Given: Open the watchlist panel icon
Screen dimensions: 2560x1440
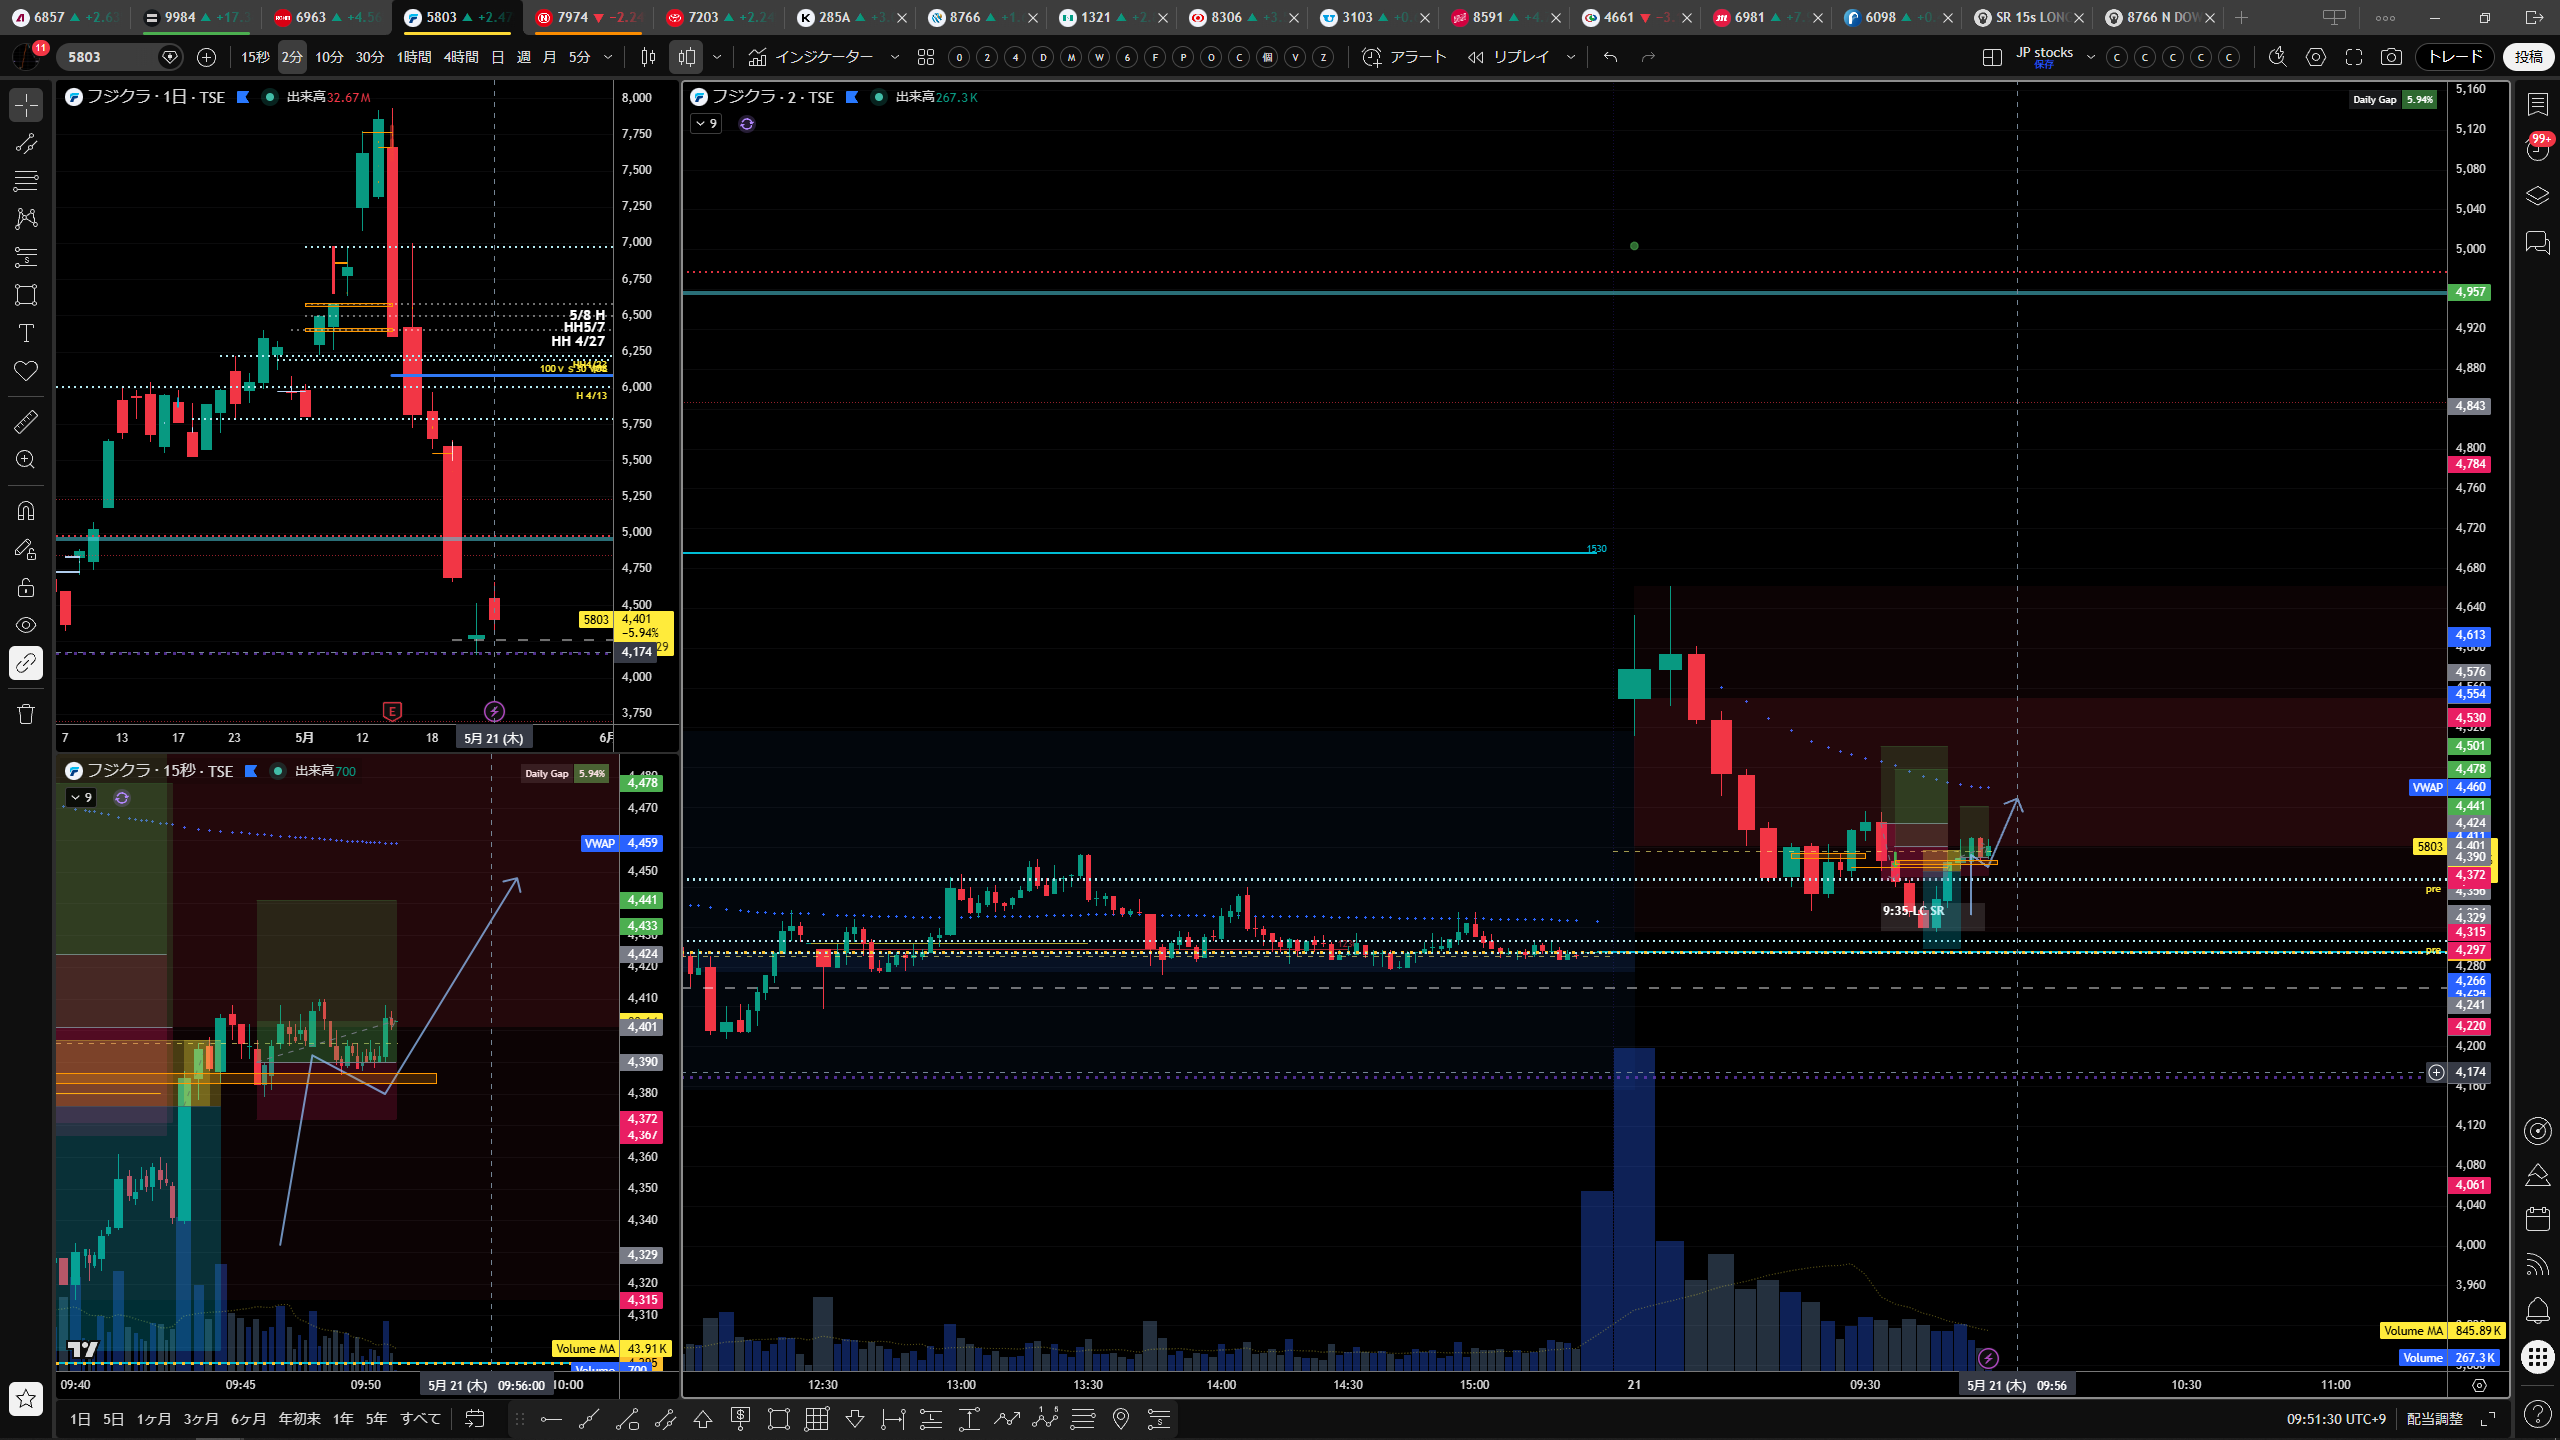Looking at the screenshot, I should pyautogui.click(x=2537, y=104).
